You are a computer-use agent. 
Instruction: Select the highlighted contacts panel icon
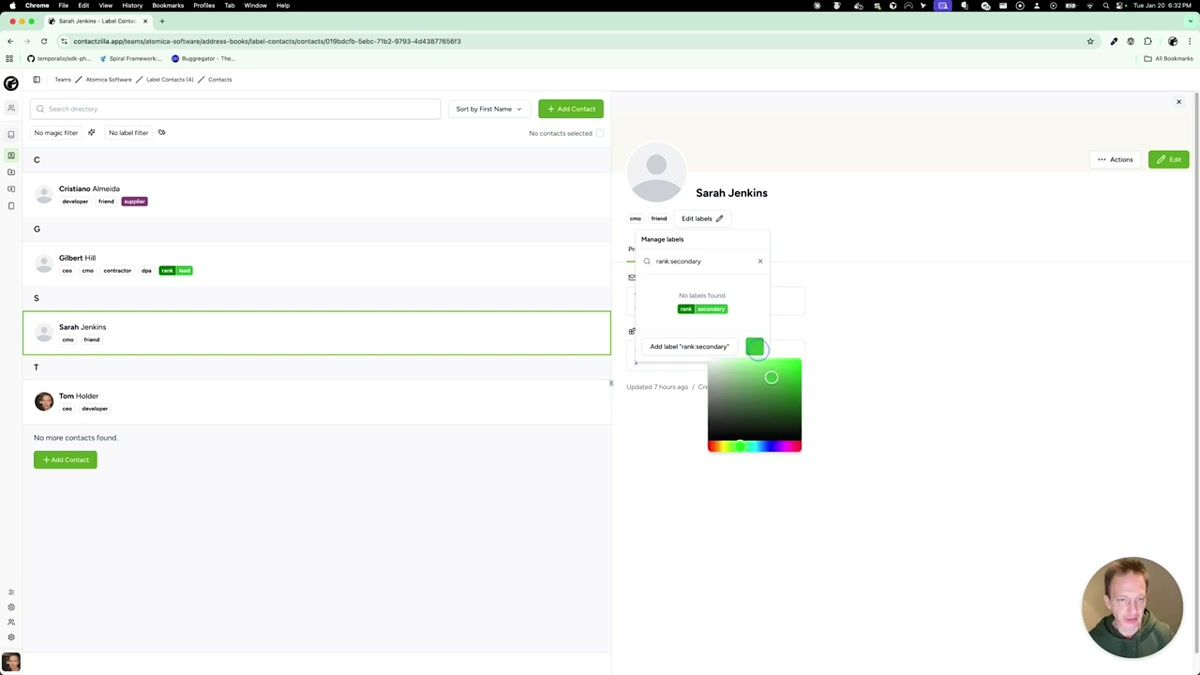tap(11, 155)
